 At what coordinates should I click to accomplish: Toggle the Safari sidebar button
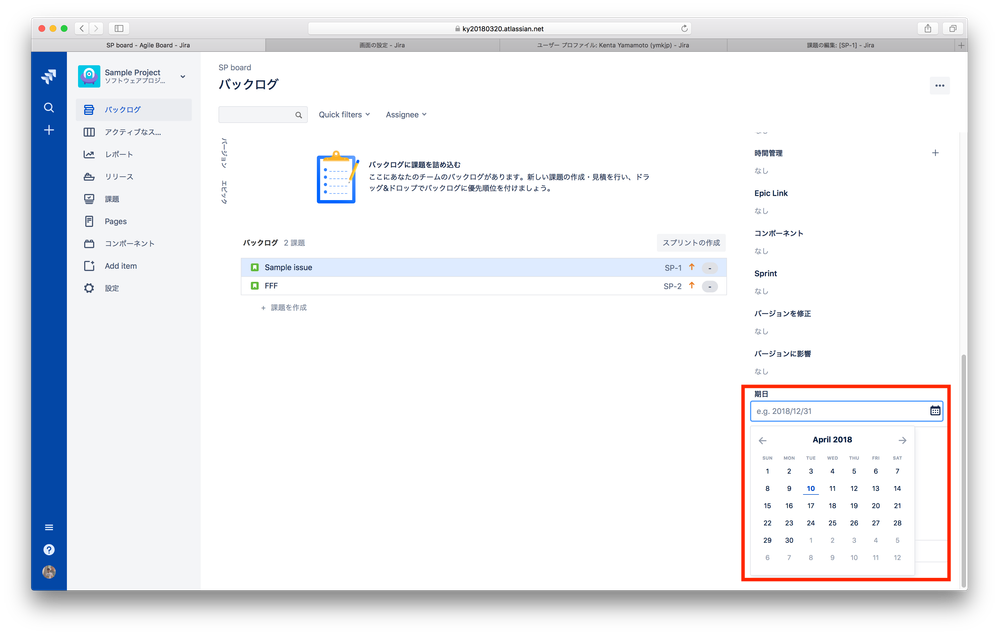click(119, 28)
